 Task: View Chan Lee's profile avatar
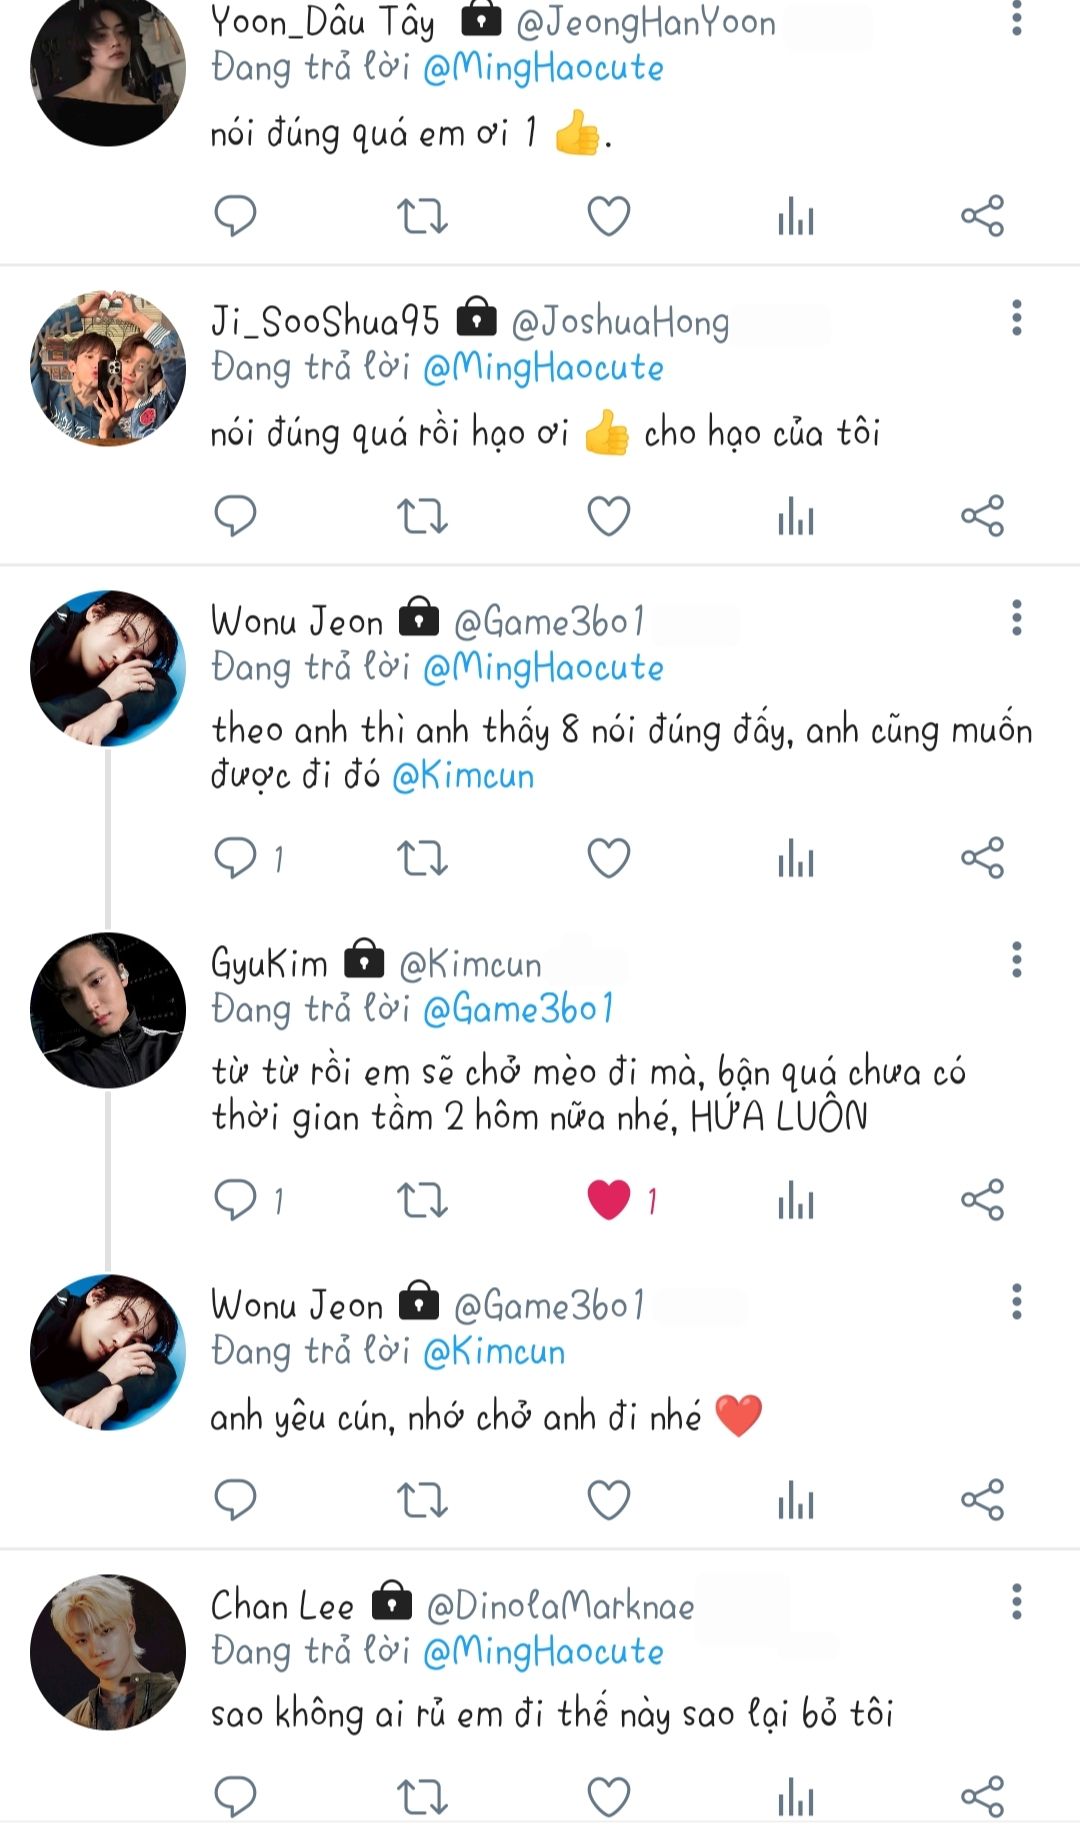pos(108,1652)
